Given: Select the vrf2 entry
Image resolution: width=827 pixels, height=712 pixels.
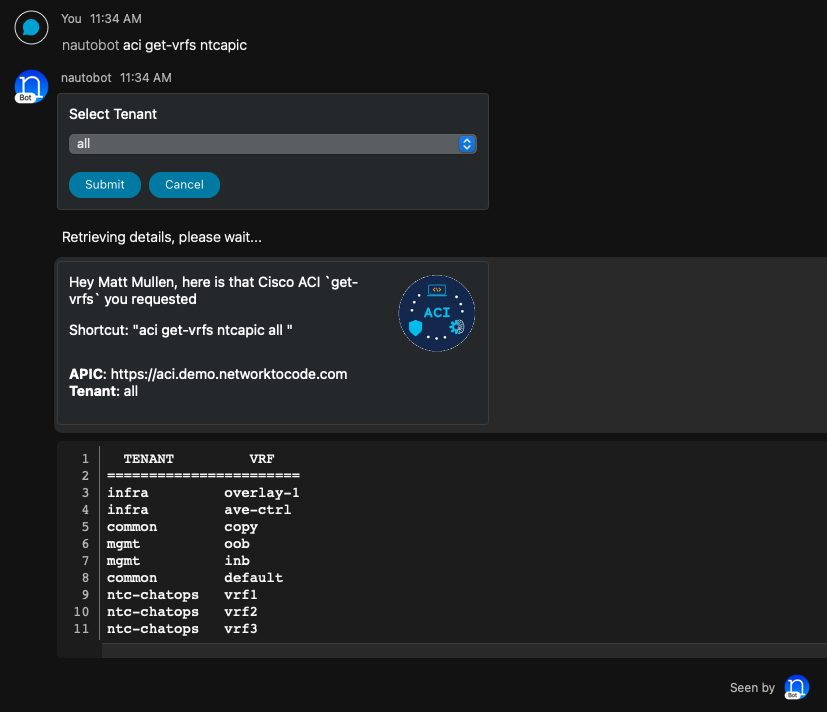Looking at the screenshot, I should (x=241, y=612).
